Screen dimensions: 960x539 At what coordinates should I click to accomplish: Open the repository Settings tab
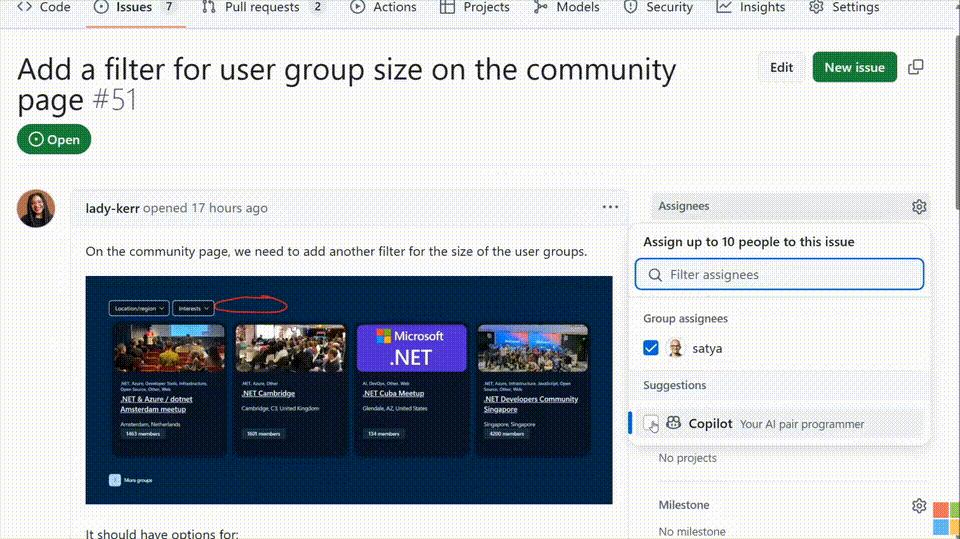click(x=844, y=8)
